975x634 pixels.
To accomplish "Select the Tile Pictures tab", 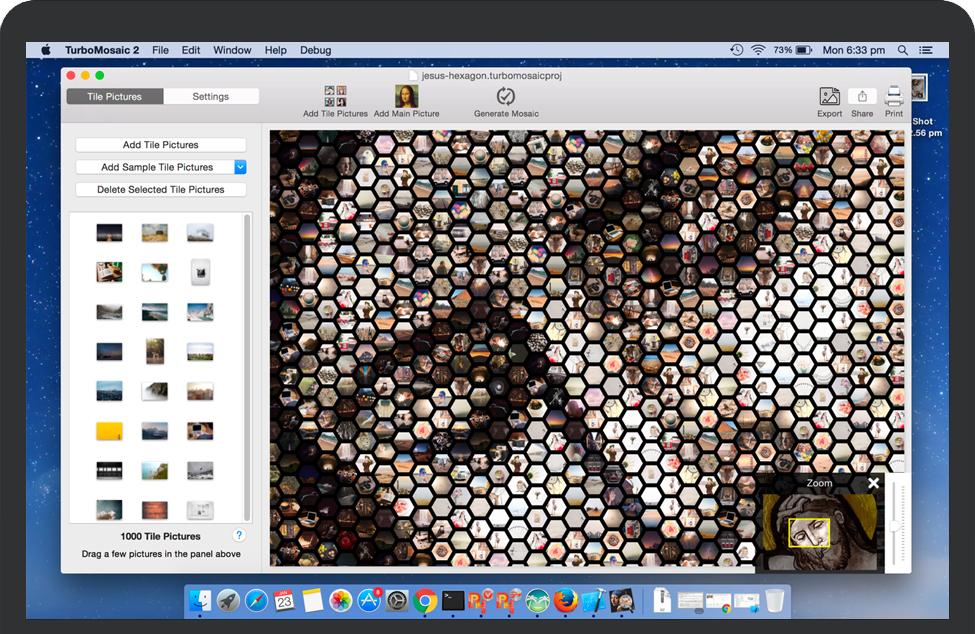I will [x=115, y=97].
